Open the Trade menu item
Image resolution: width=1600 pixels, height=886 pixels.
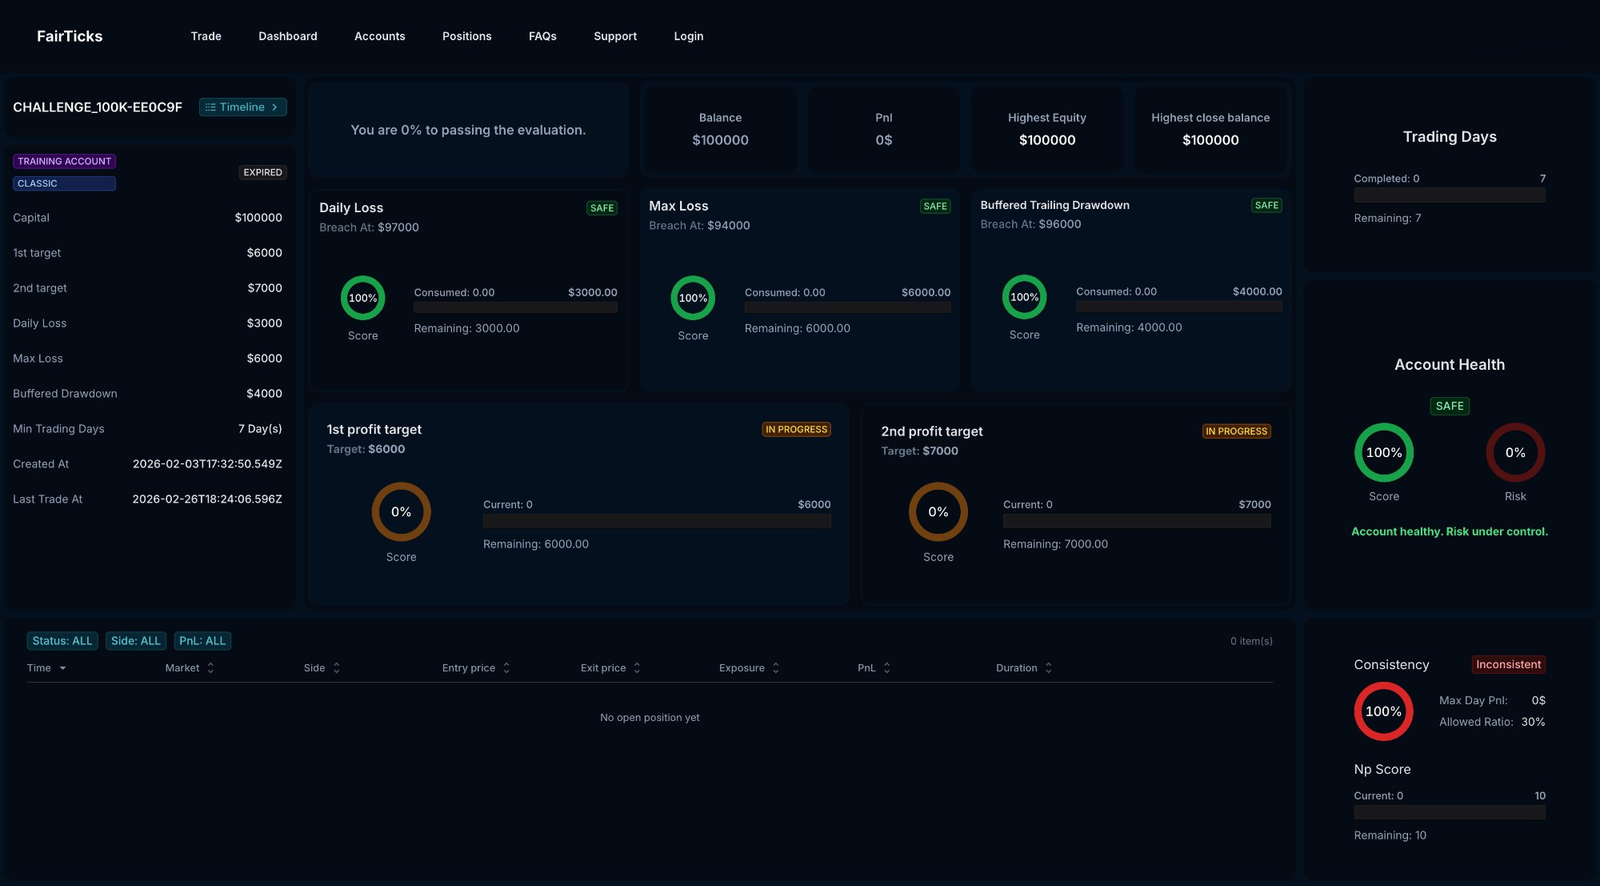pos(206,36)
